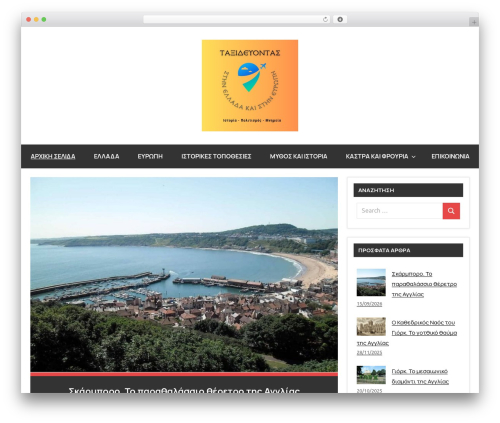Open the browser download indicator icon
The width and height of the screenshot is (500, 423).
340,20
